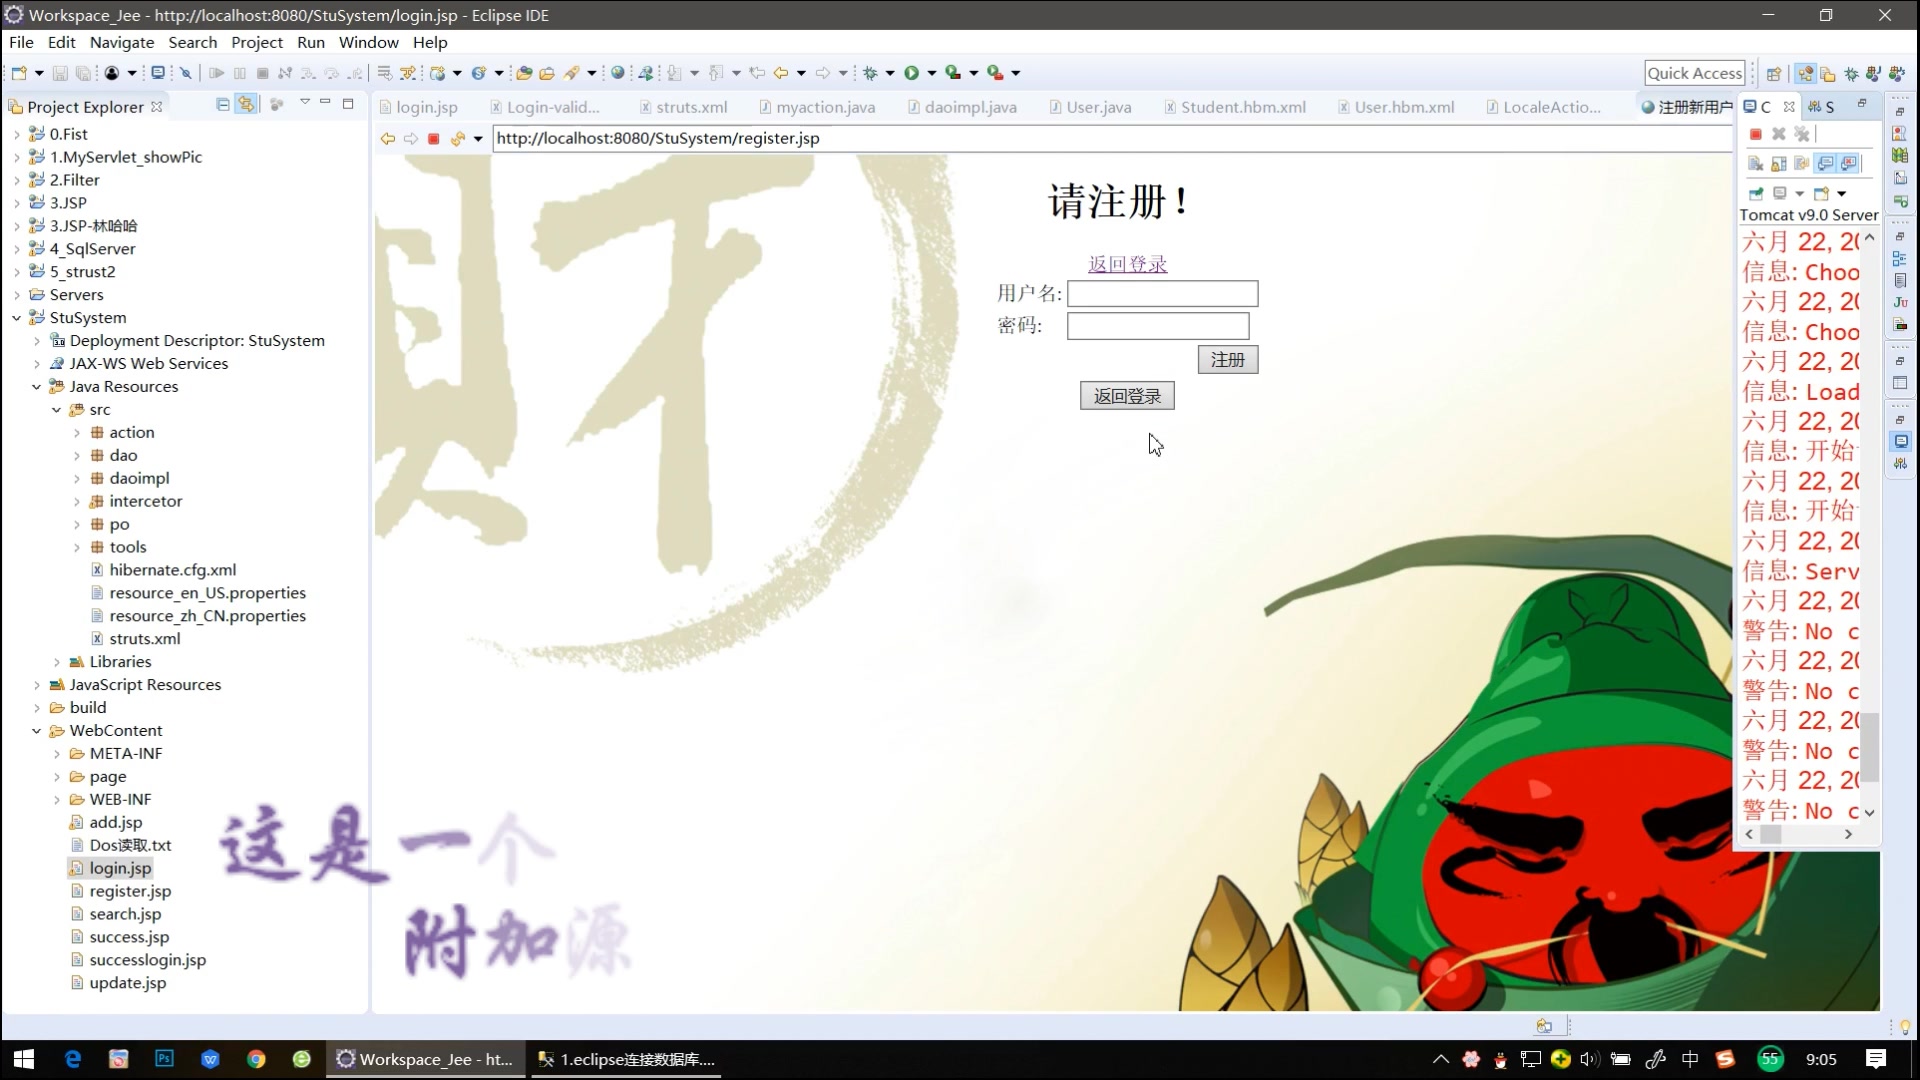Click the Open Perspective icon
The height and width of the screenshot is (1080, 1920).
(x=1773, y=74)
